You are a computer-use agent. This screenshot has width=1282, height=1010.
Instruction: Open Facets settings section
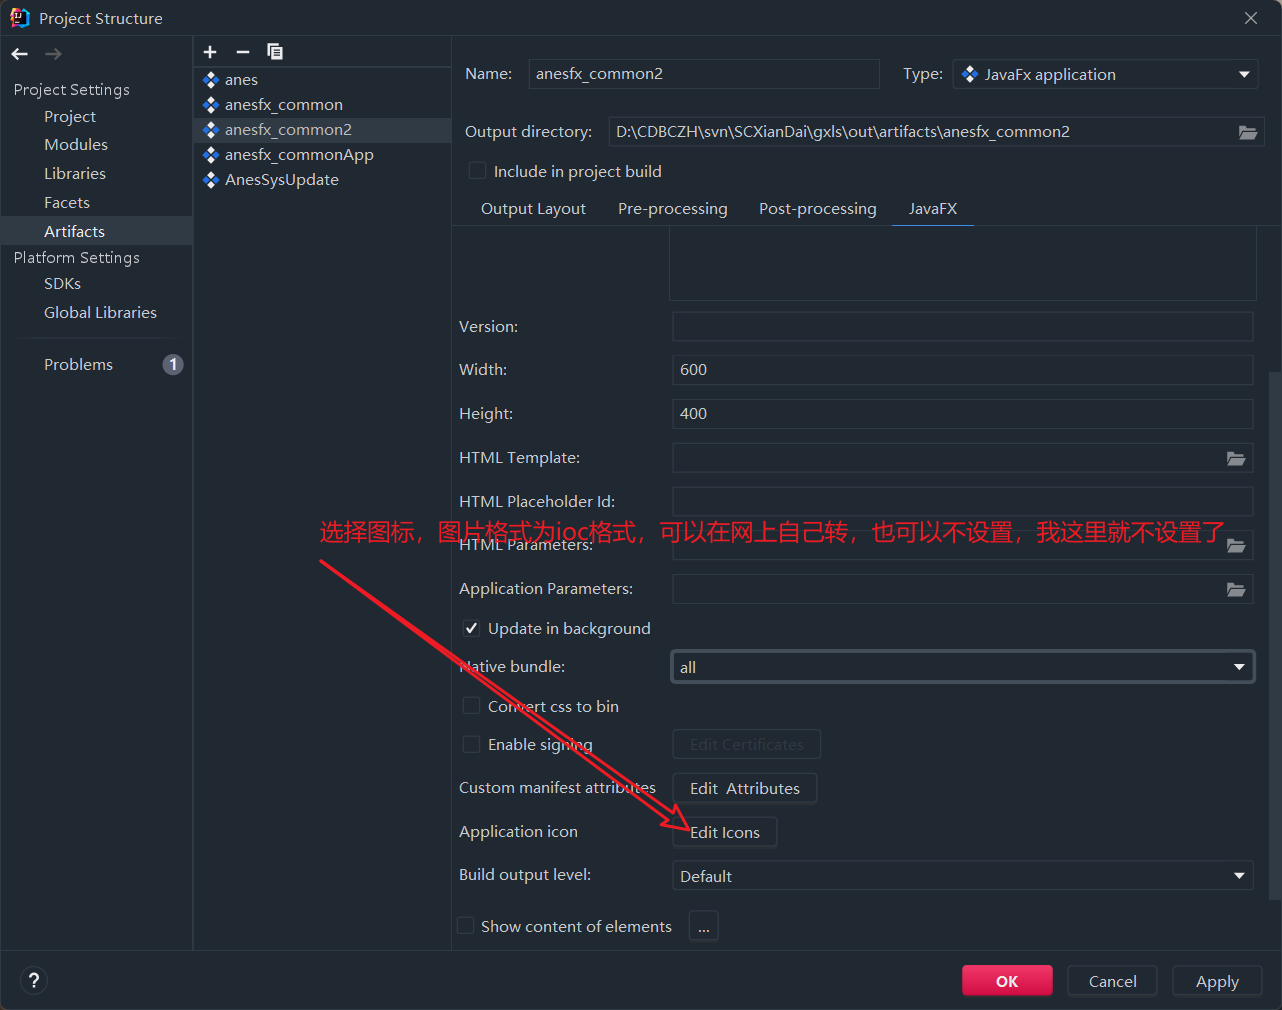pyautogui.click(x=67, y=202)
